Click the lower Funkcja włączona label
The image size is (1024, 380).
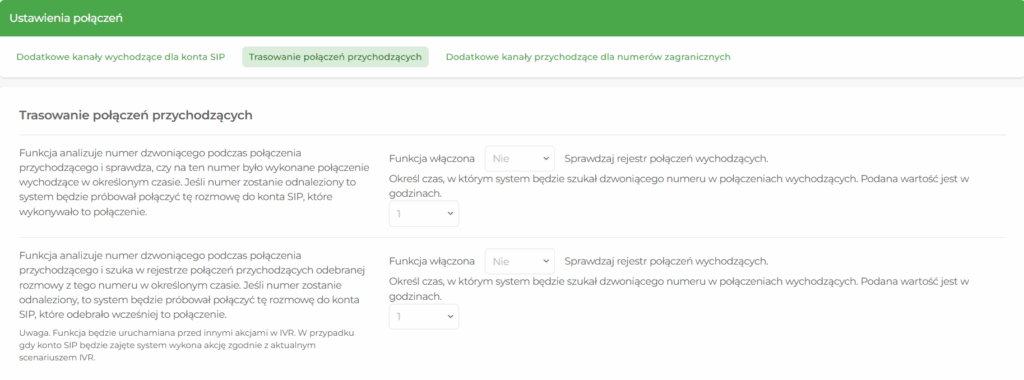coord(432,261)
